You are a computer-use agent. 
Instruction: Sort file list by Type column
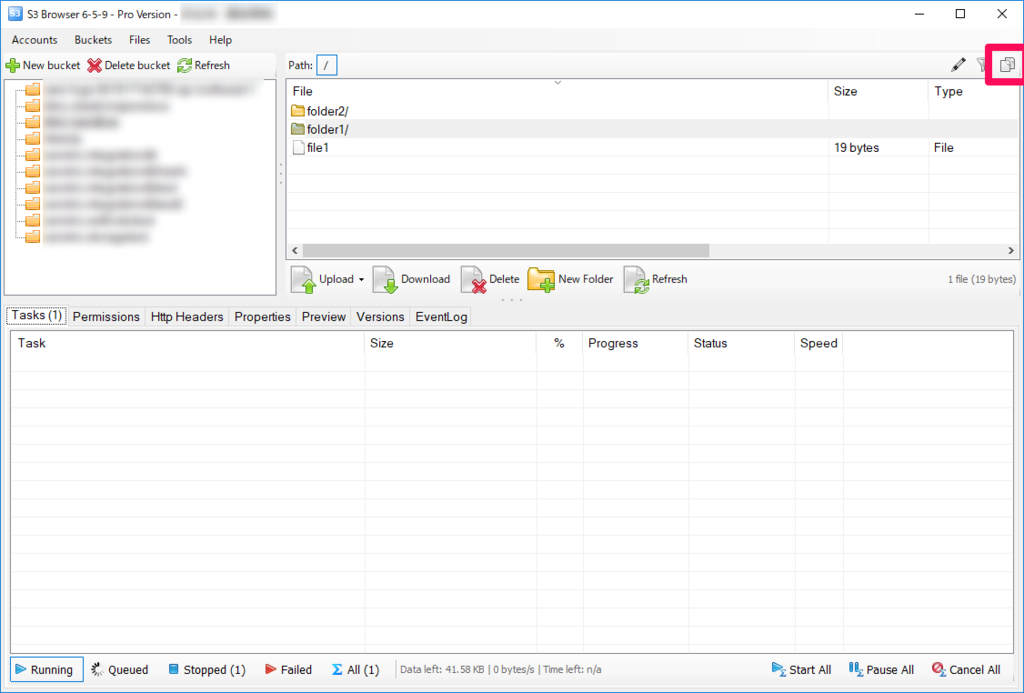pyautogui.click(x=973, y=91)
